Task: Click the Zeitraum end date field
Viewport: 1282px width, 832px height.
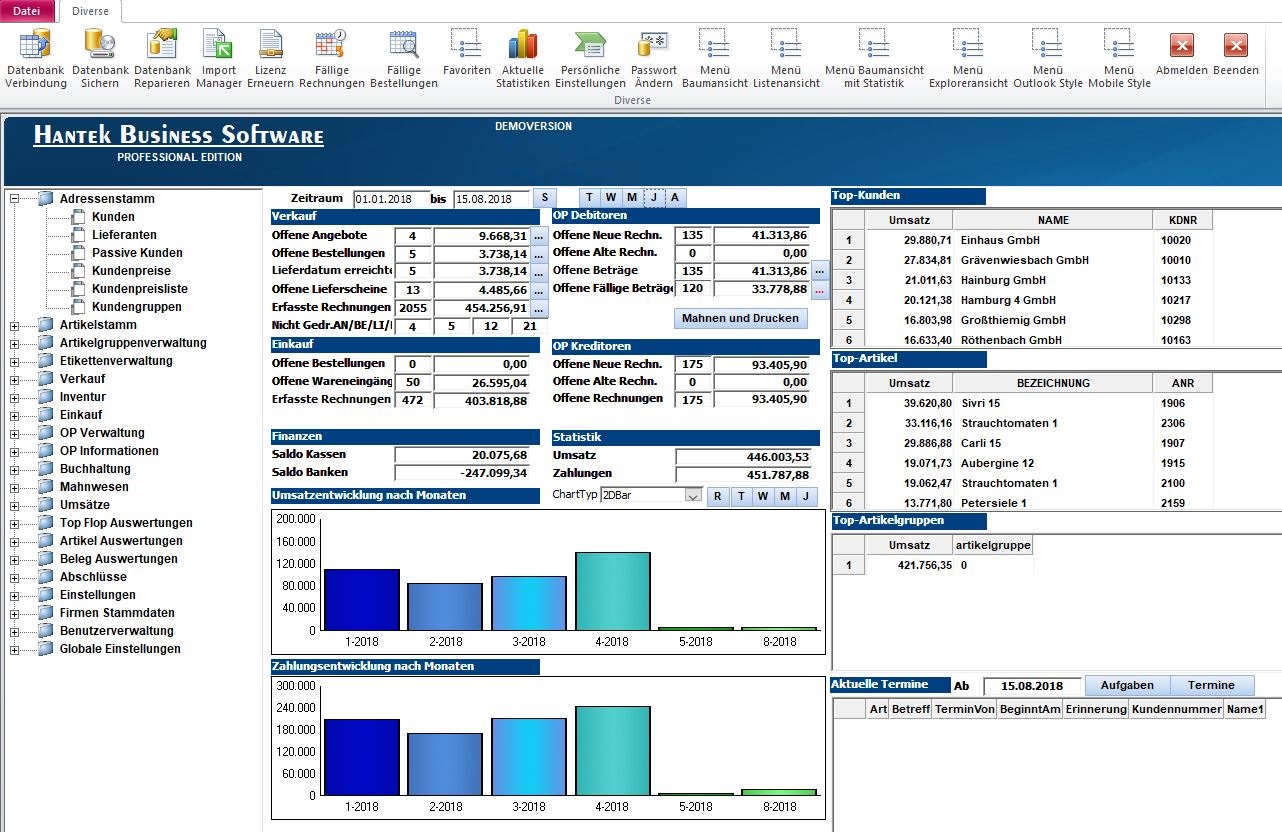Action: [491, 199]
